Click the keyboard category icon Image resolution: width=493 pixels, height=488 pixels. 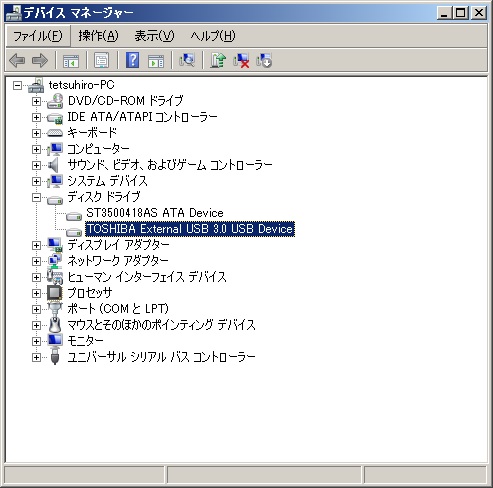click(55, 133)
